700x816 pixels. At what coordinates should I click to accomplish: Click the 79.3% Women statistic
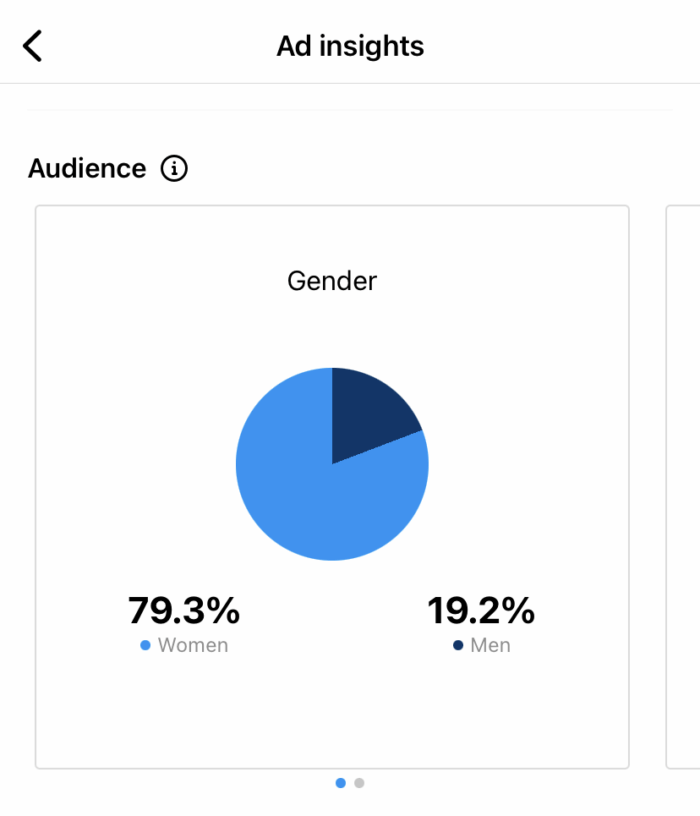(185, 610)
